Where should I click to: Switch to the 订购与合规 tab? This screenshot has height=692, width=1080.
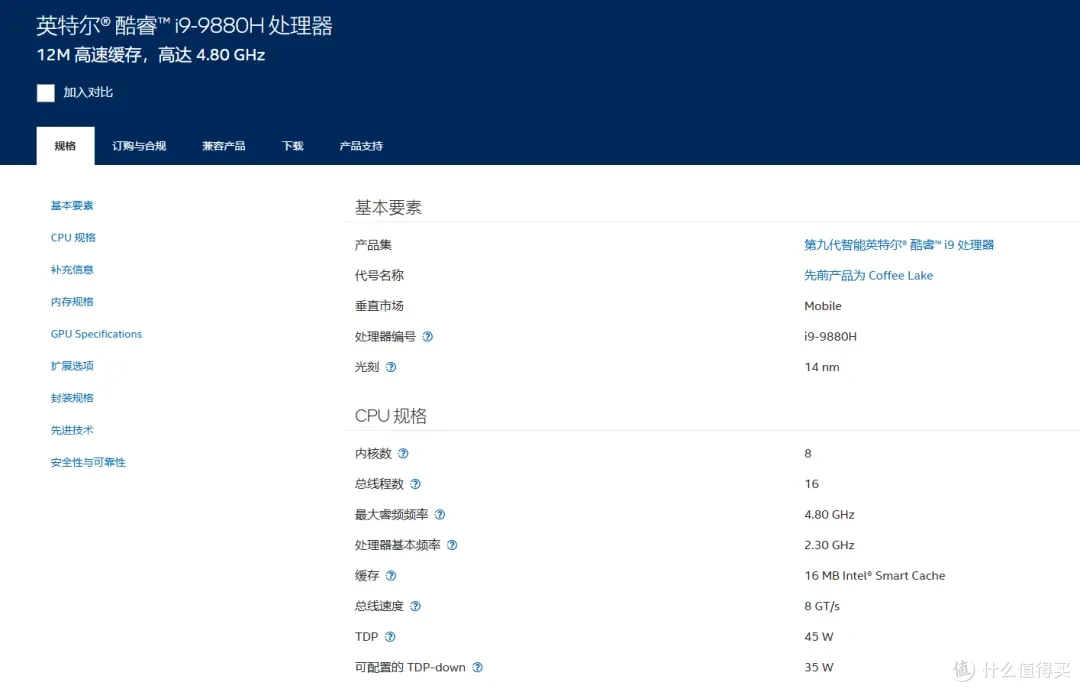tap(139, 146)
